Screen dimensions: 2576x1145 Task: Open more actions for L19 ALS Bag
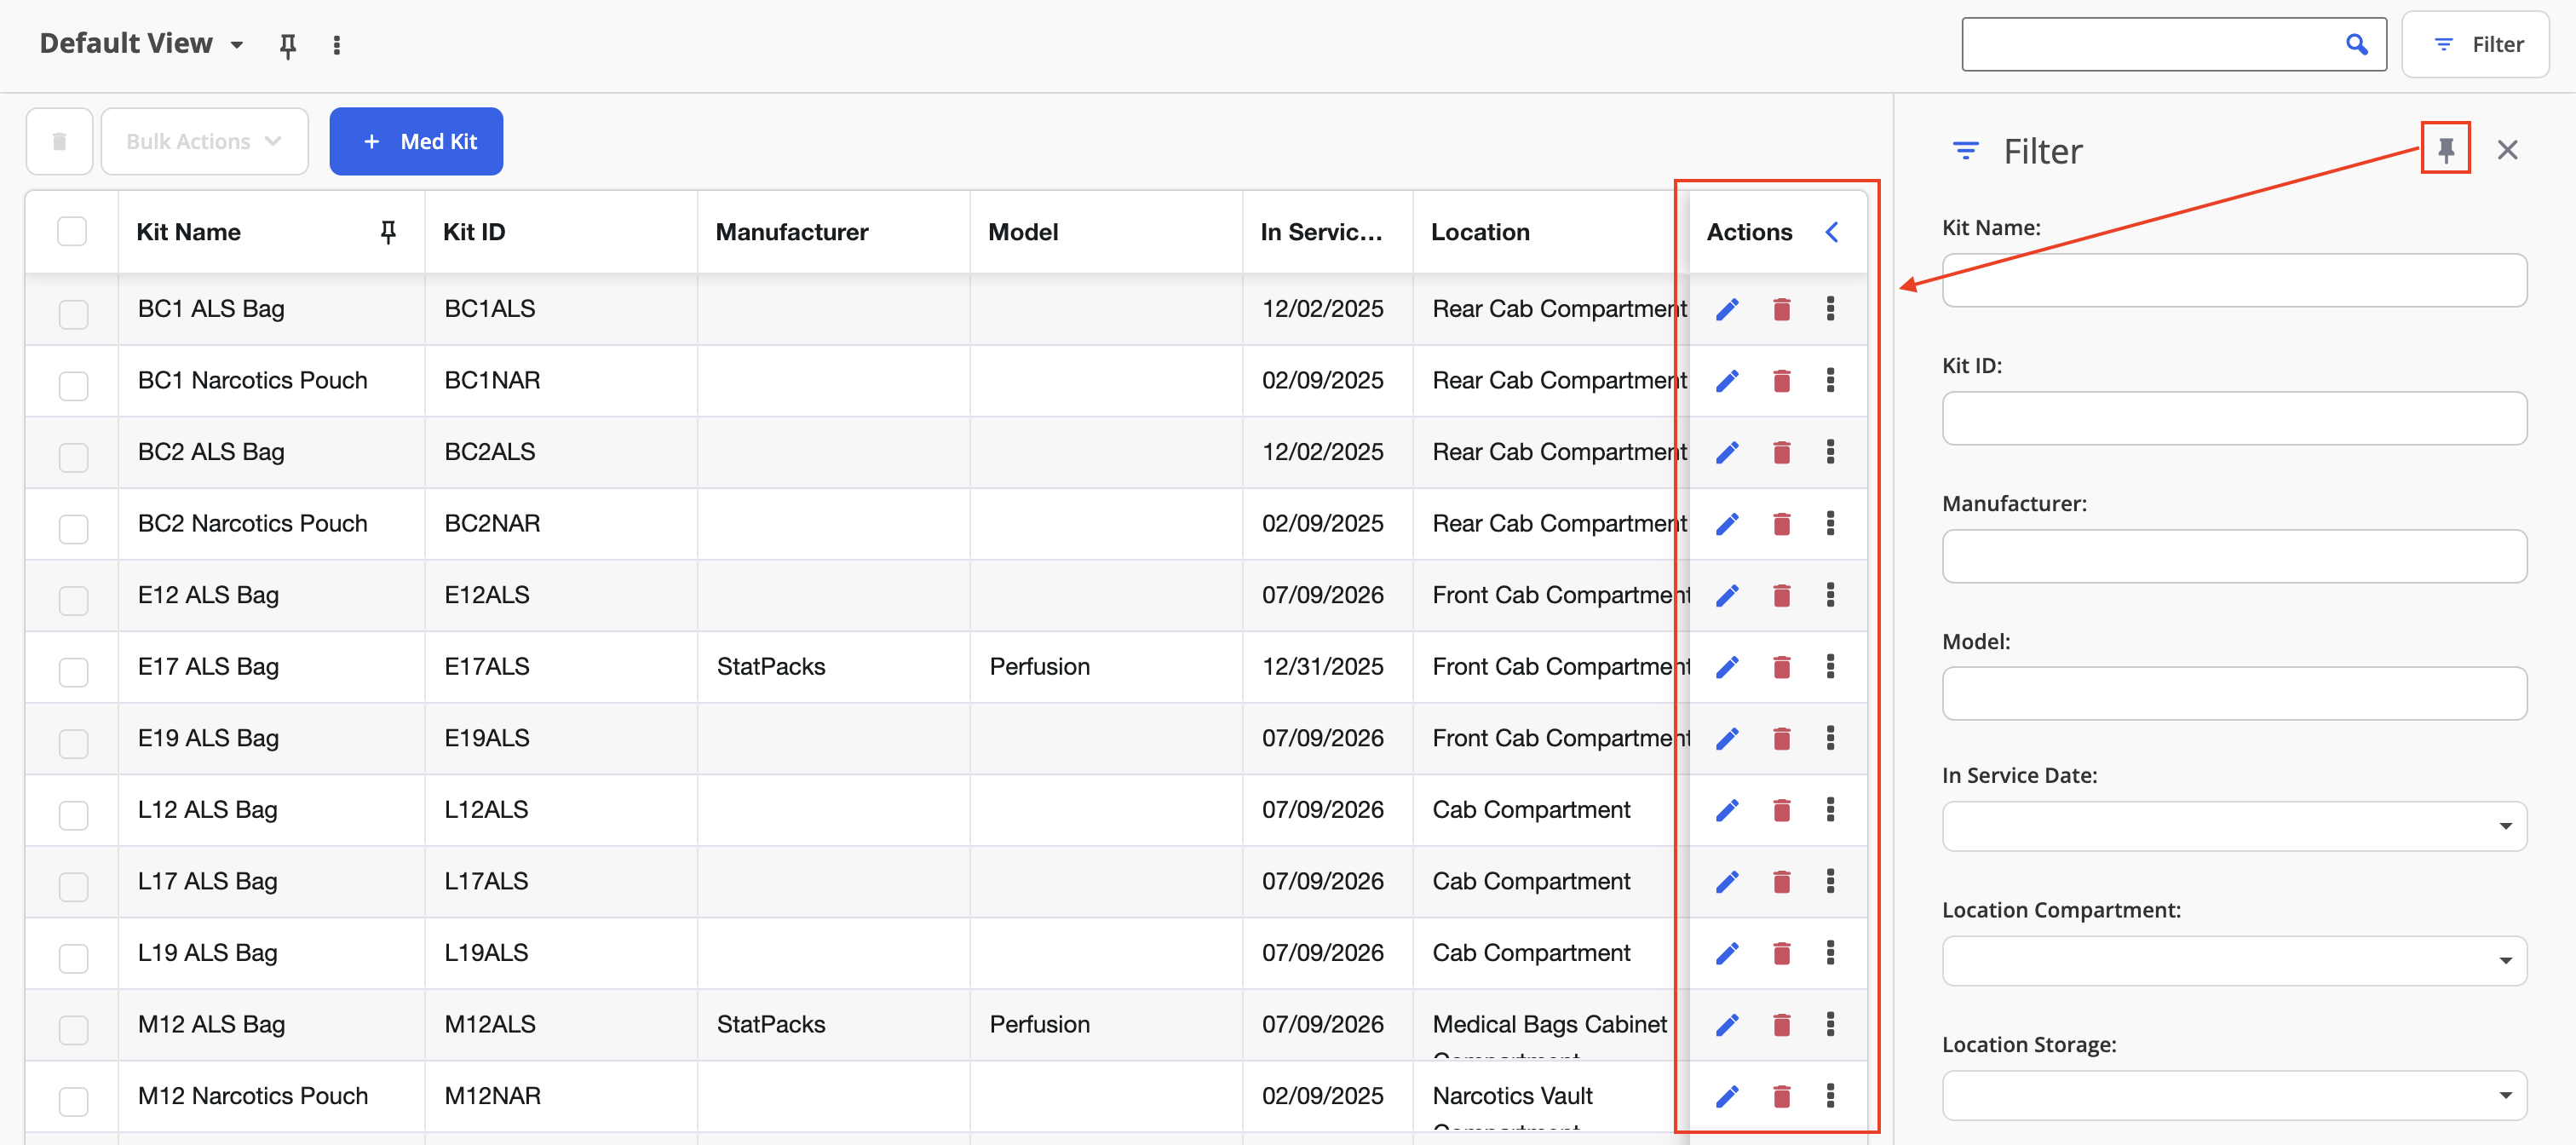[1830, 953]
